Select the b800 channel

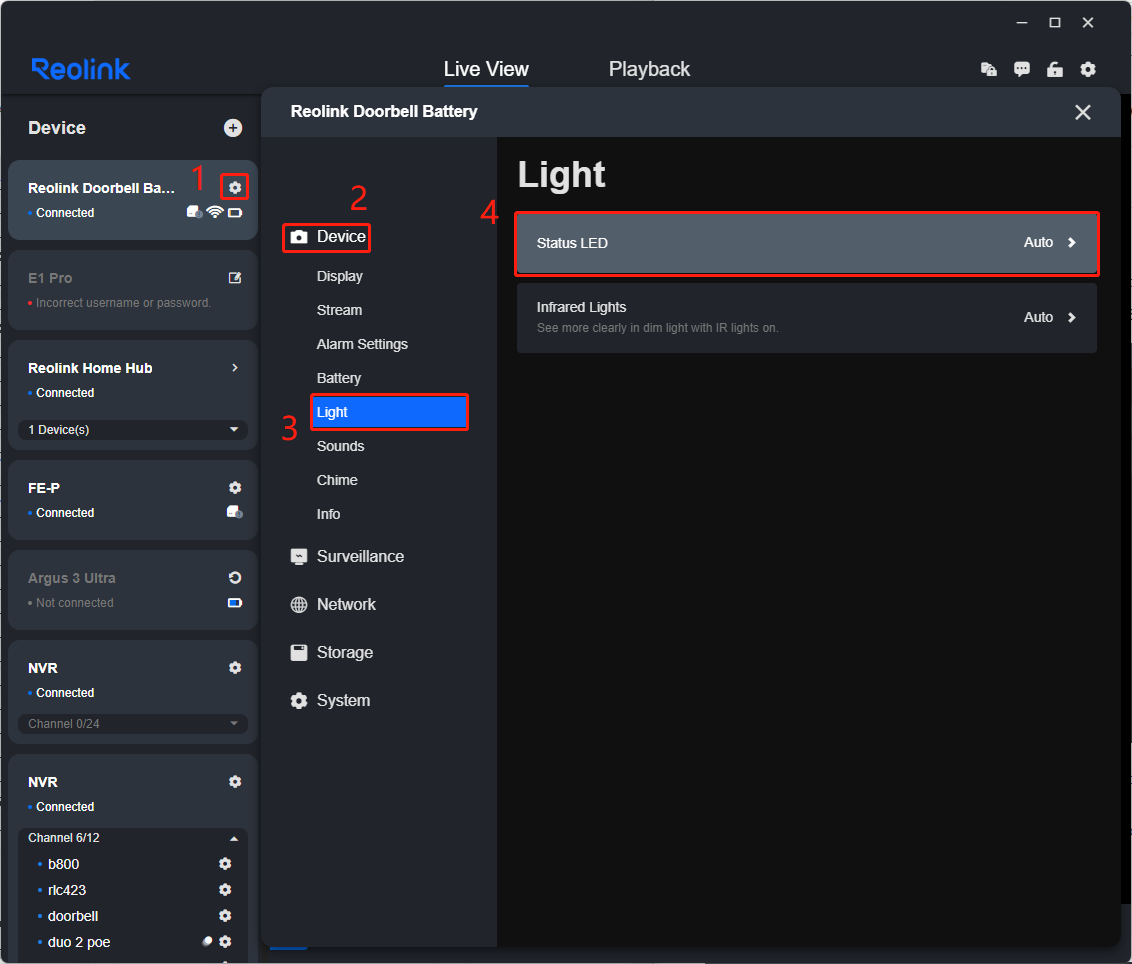click(x=64, y=864)
